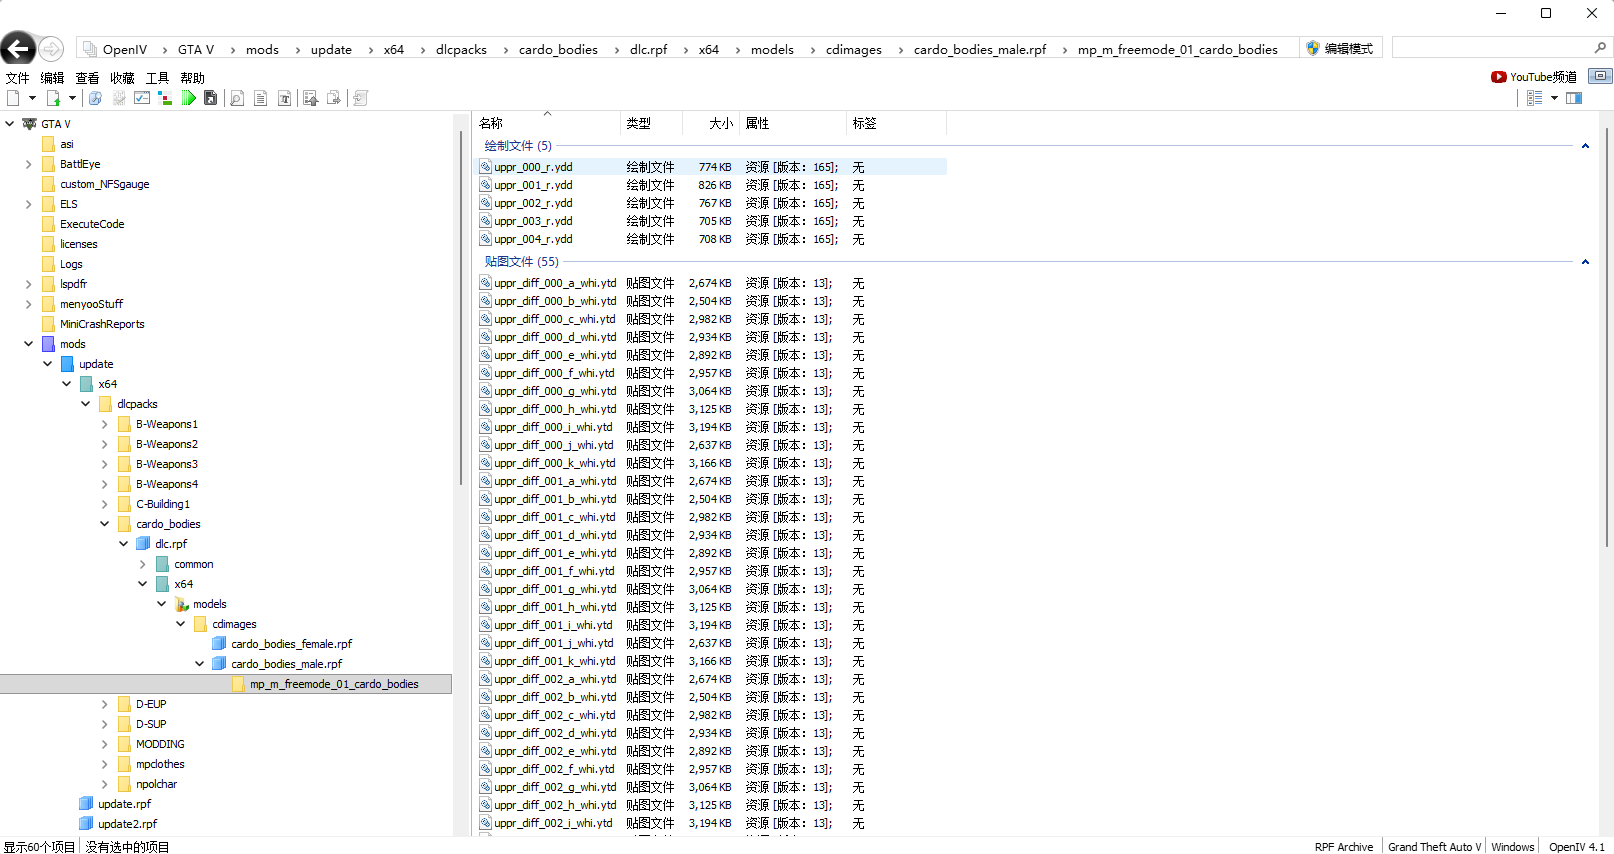The image size is (1614, 854).
Task: Click the document with T toolbar icon
Action: point(285,98)
